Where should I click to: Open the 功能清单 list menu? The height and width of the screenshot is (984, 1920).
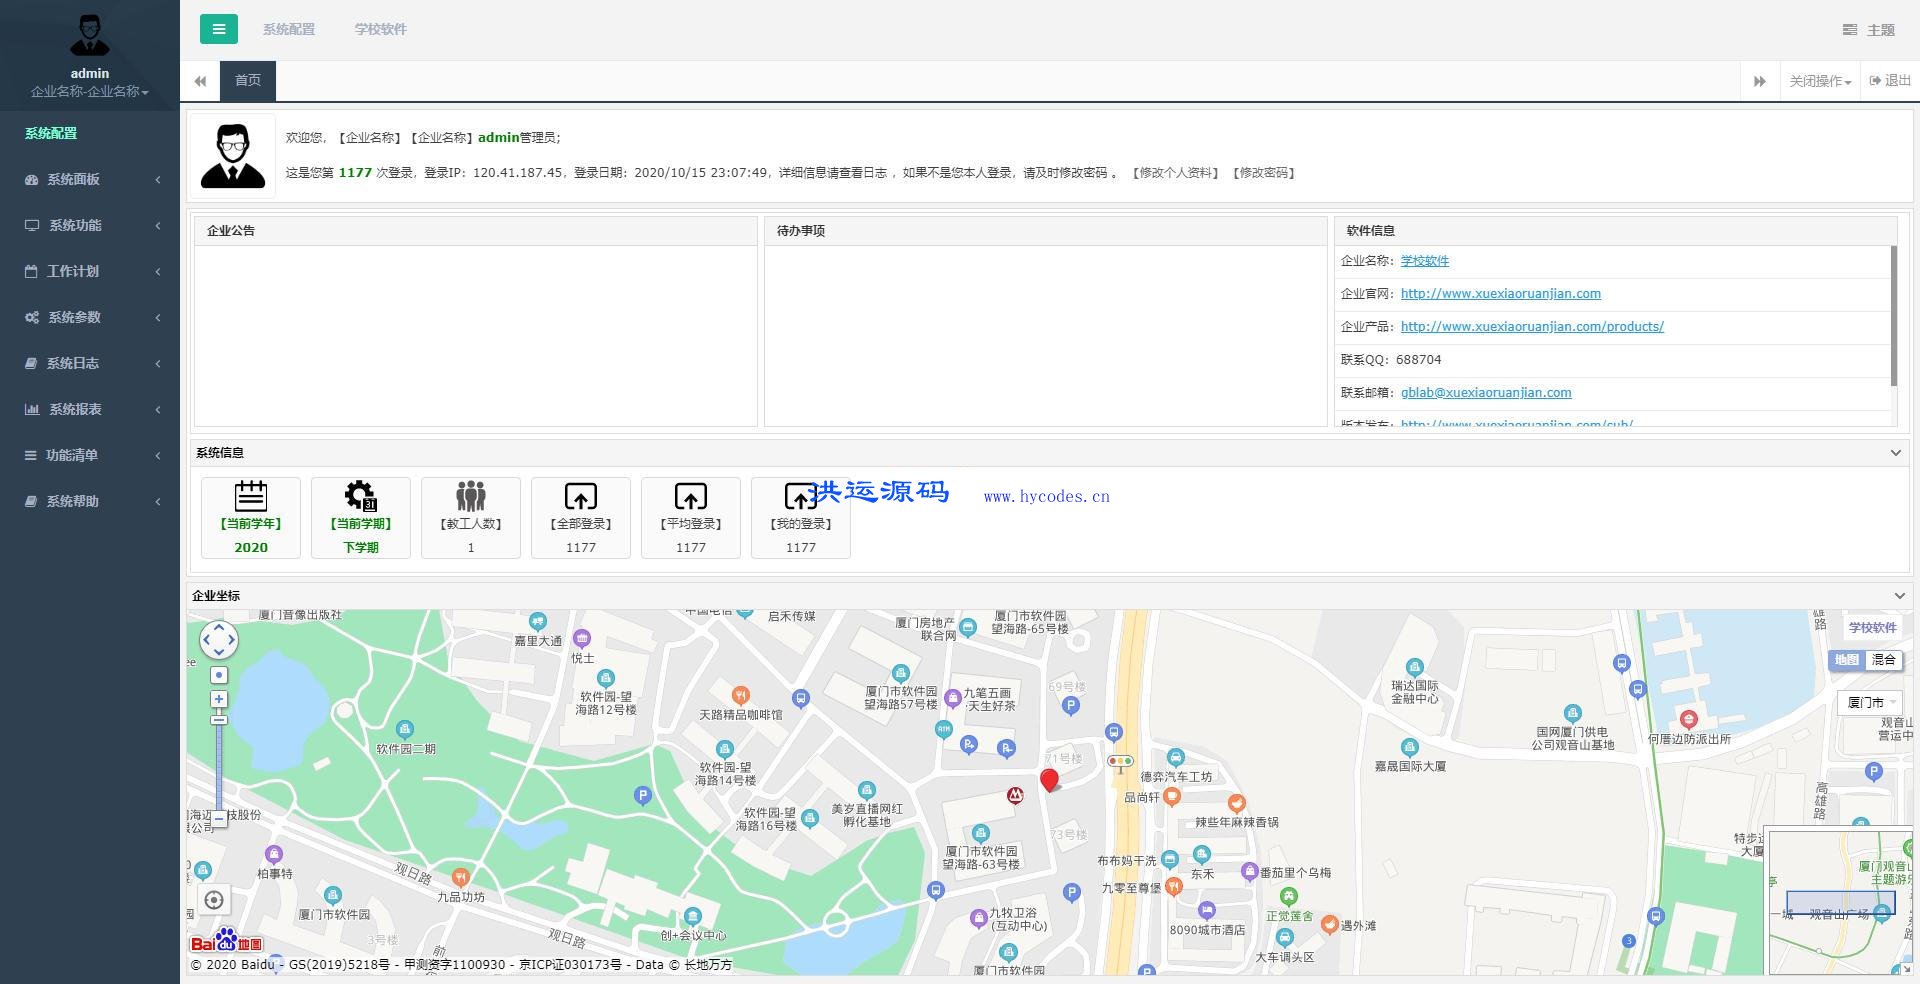90,455
